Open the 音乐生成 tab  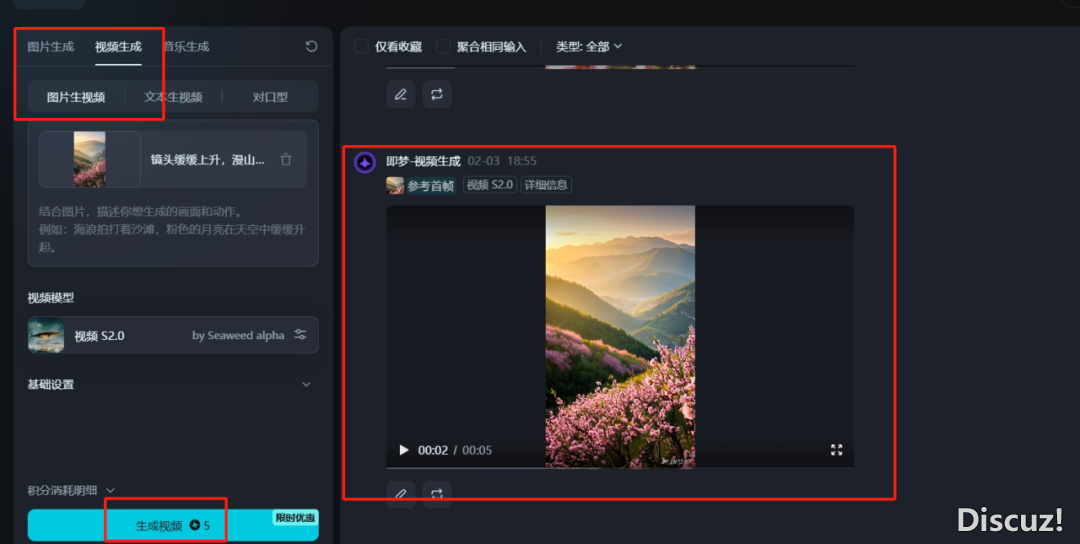coord(186,47)
